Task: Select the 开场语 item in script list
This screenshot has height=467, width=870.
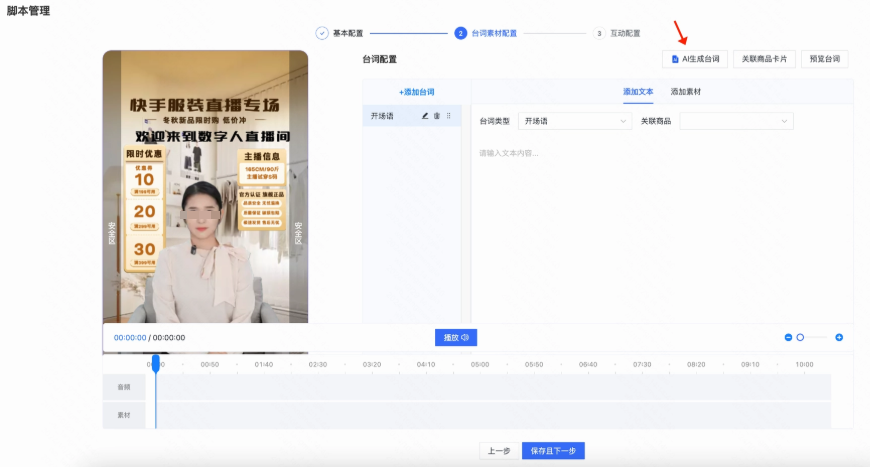Action: (412, 116)
